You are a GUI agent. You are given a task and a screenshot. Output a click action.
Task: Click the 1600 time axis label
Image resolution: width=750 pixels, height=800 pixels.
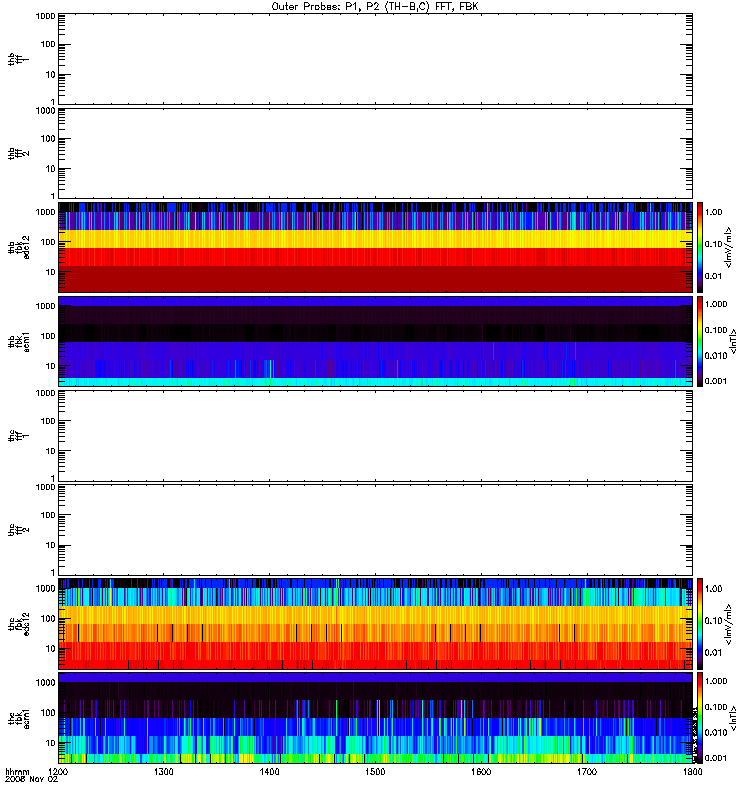point(481,771)
